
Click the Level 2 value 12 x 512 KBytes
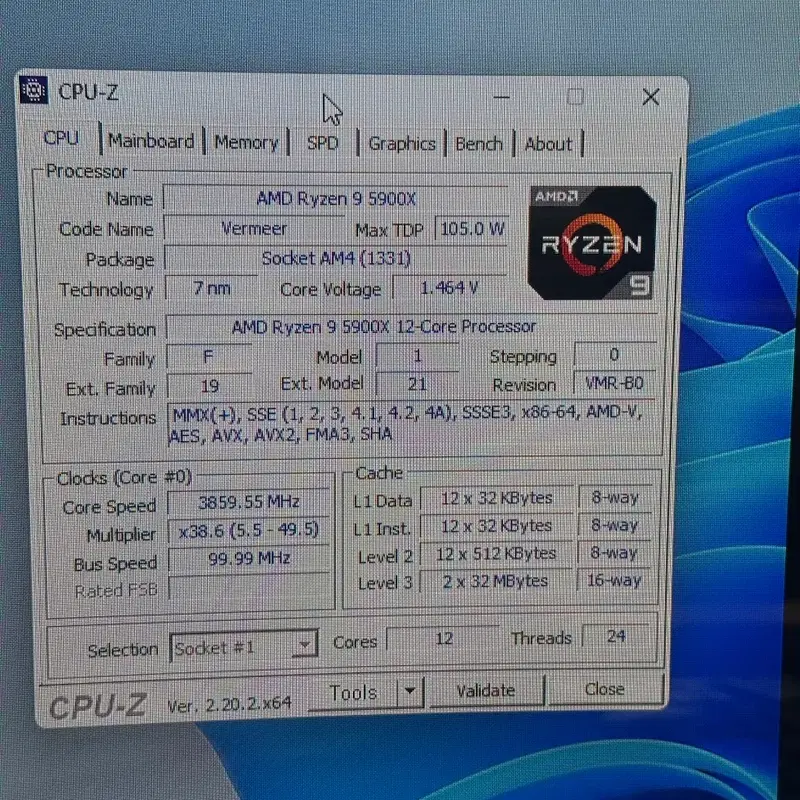[496, 554]
